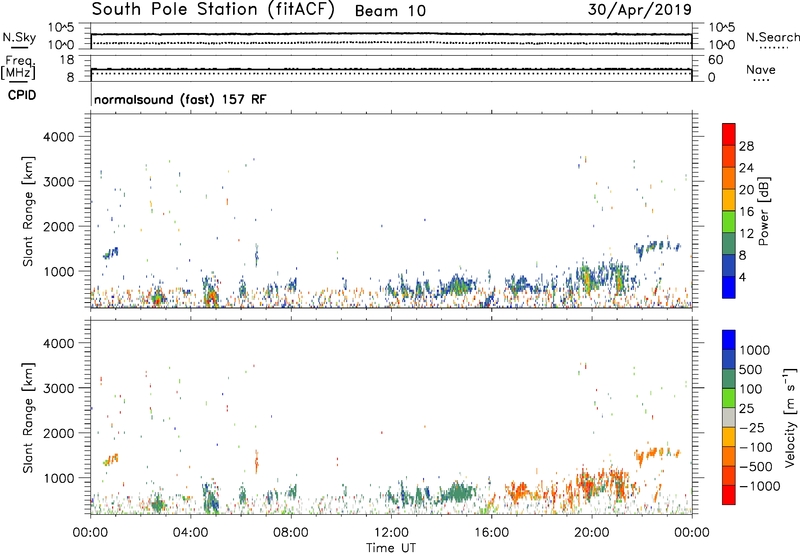Click the '-500' label on Velocity color bar
This screenshot has width=800, height=554.
point(756,467)
